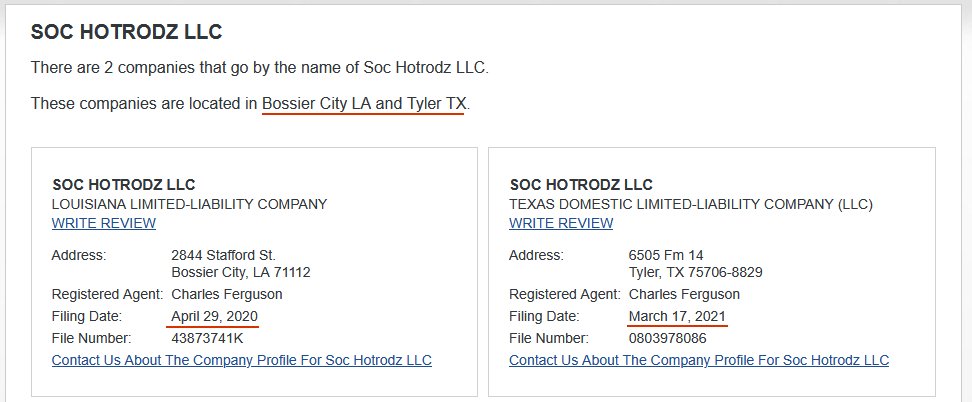Click the 6505 Fm 14 address
This screenshot has height=402, width=972.
pyautogui.click(x=666, y=255)
